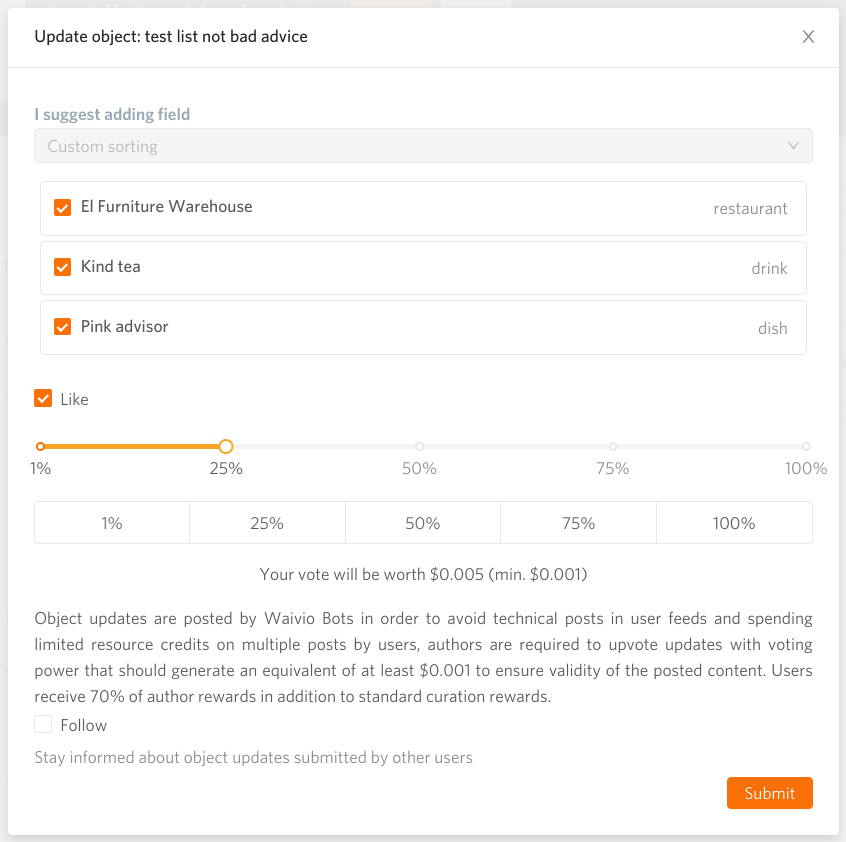Screen dimensions: 846x842
Task: Set slider to the 50% mark
Action: point(419,447)
